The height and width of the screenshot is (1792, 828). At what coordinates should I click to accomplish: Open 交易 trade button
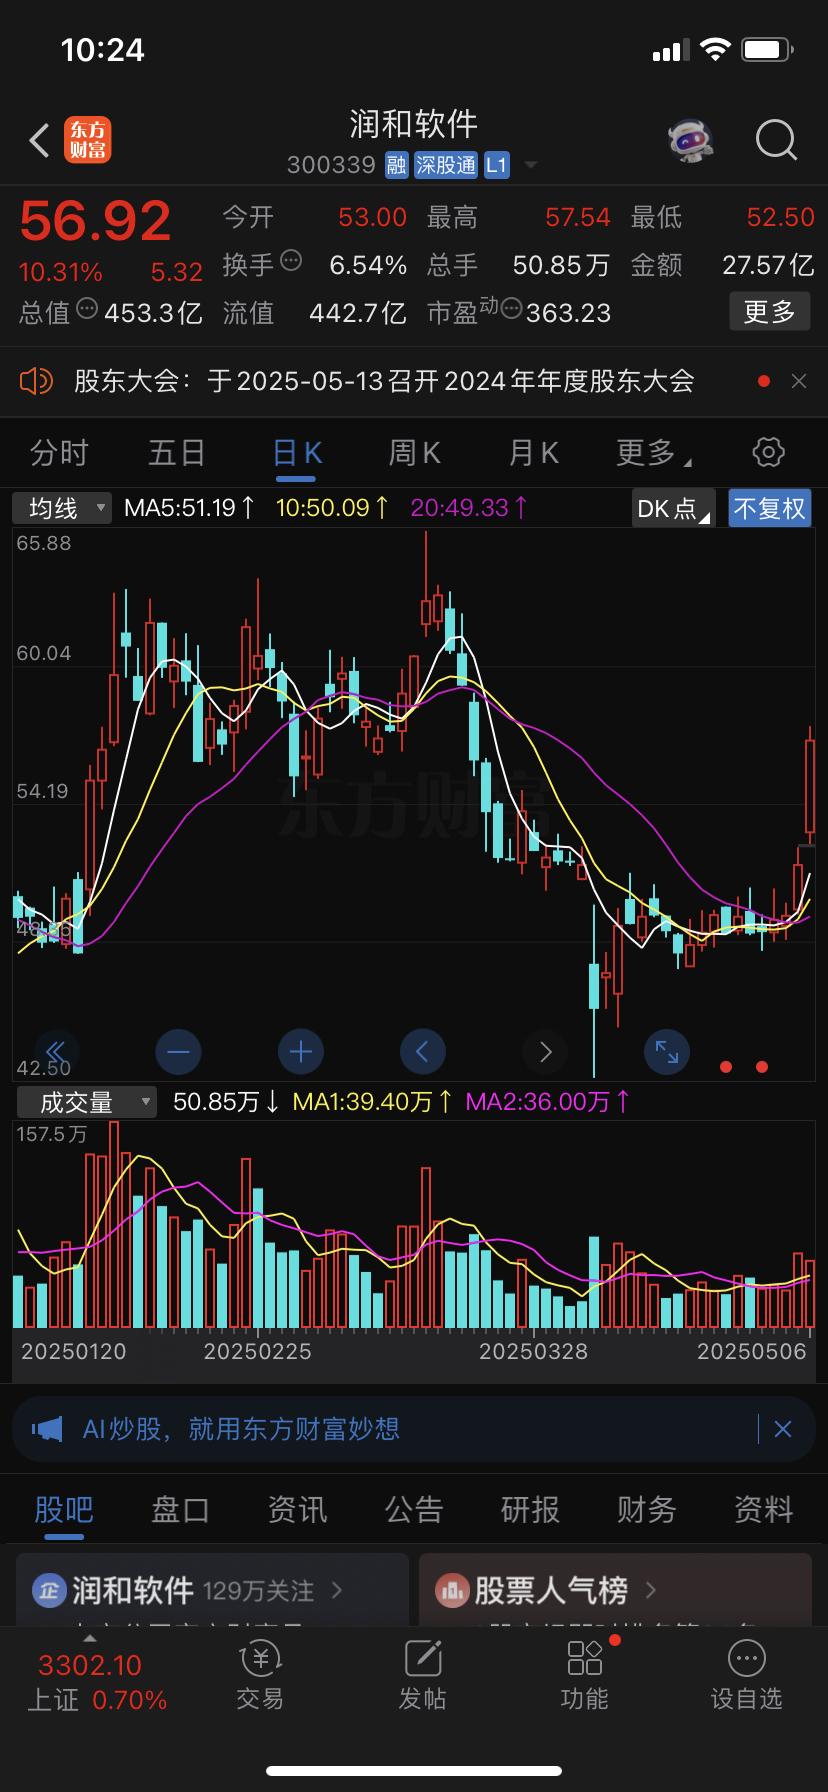[x=260, y=1677]
